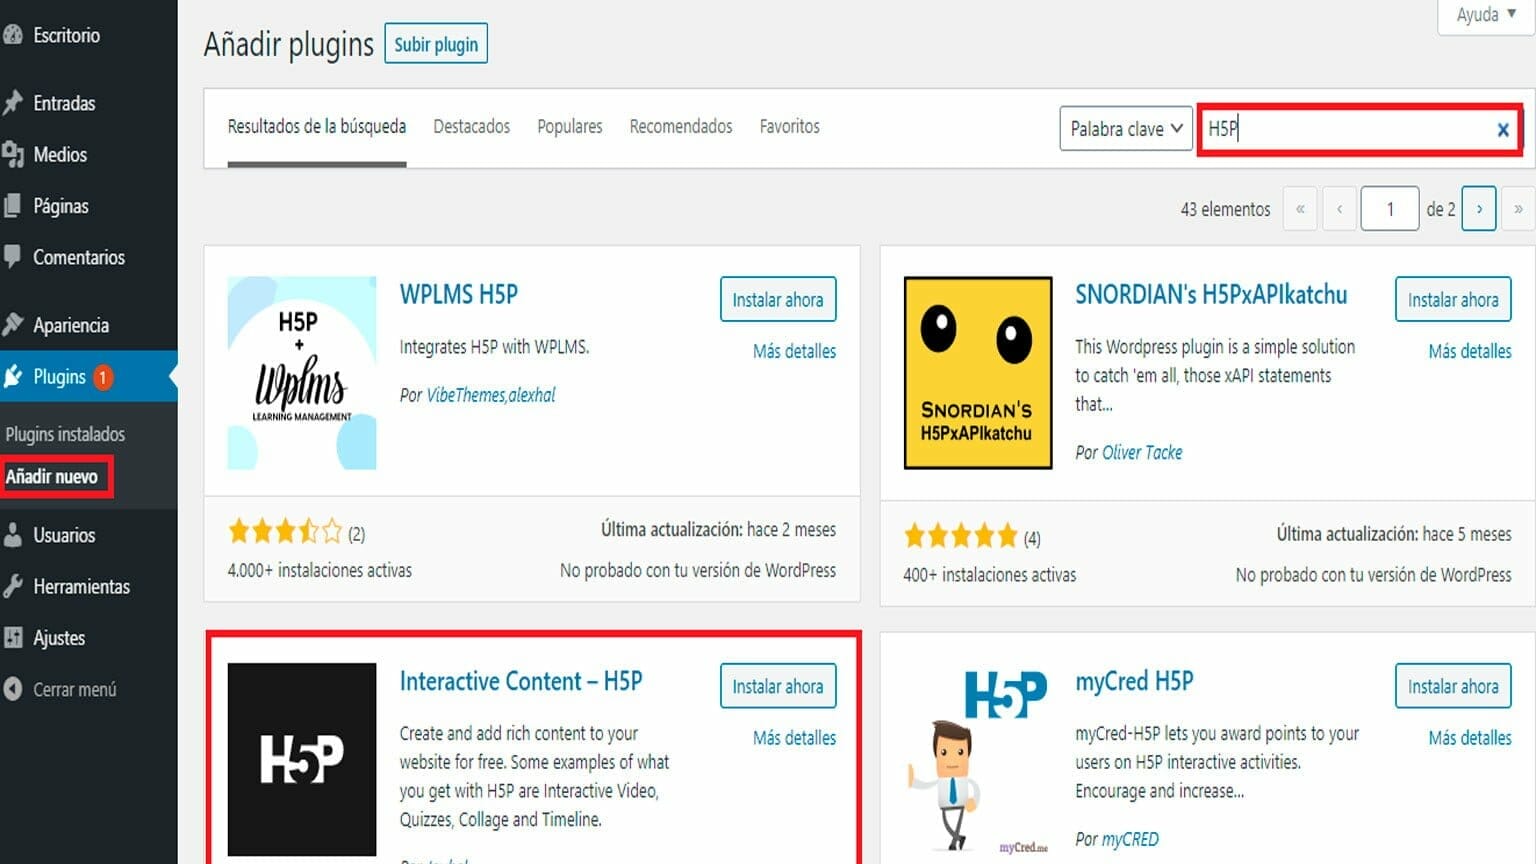Open the Usuarios users icon
The height and width of the screenshot is (864, 1536).
click(x=14, y=535)
